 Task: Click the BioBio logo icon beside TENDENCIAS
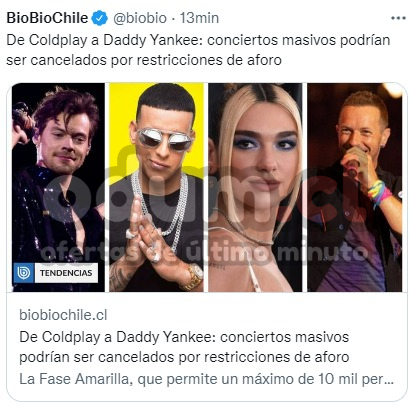[24, 273]
